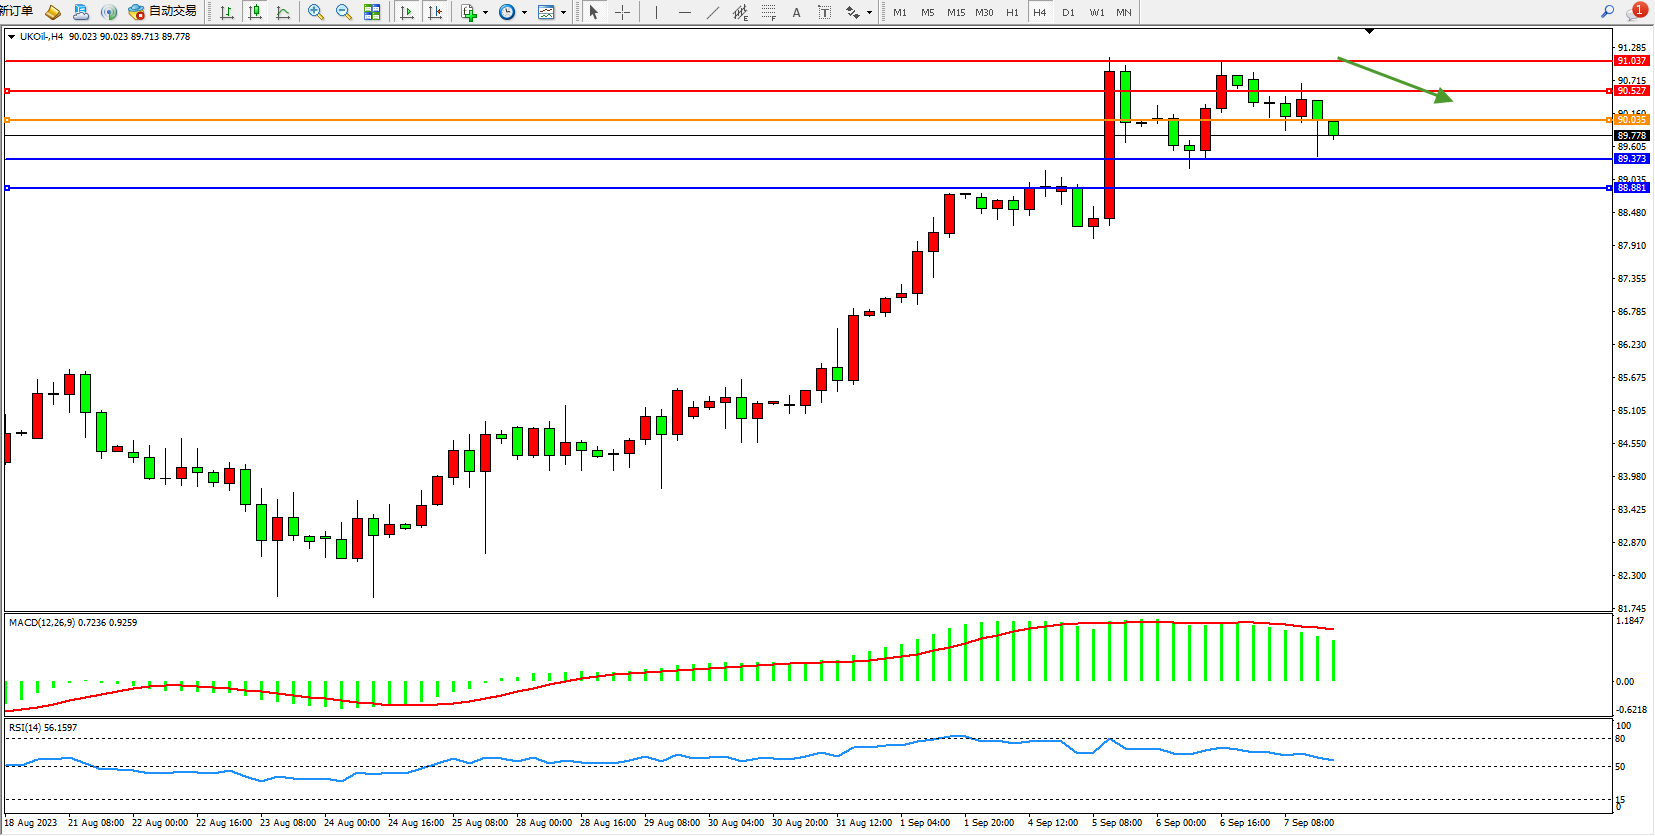
Task: Switch to the D1 timeframe
Action: pos(1068,12)
